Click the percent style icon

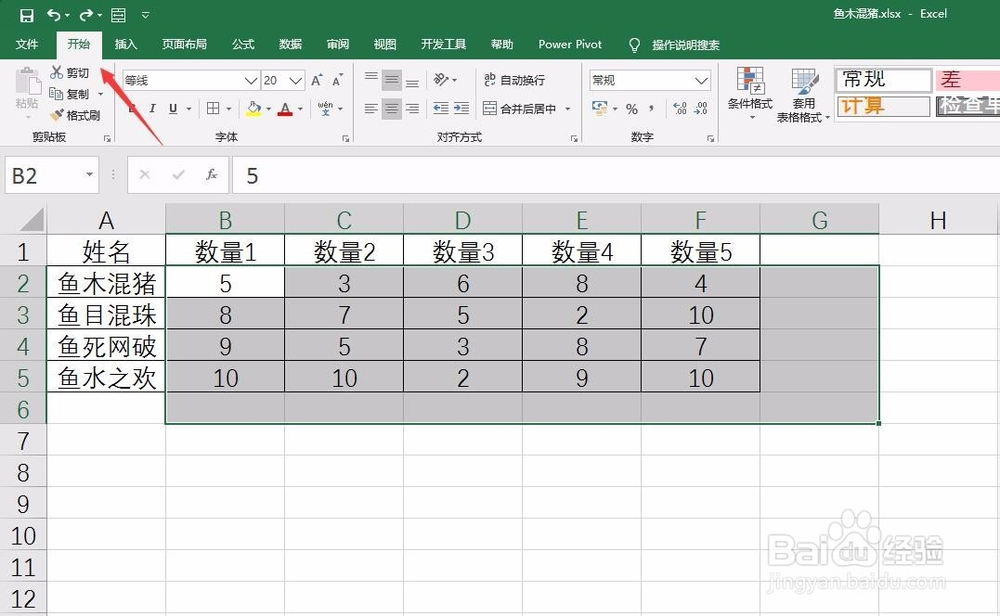tap(631, 109)
